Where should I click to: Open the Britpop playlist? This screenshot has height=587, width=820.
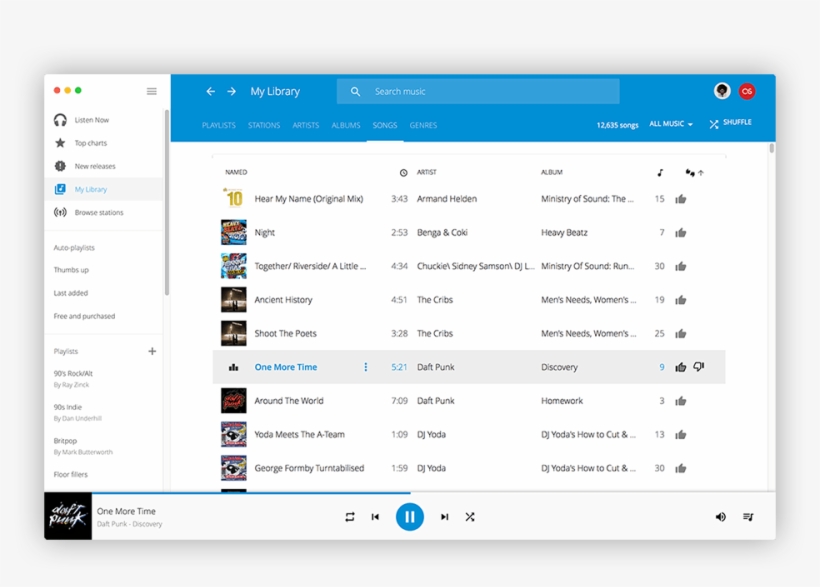click(83, 446)
